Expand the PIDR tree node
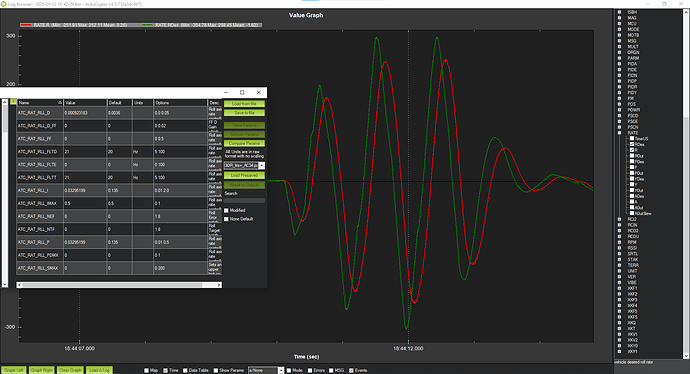The width and height of the screenshot is (690, 374). pyautogui.click(x=620, y=87)
